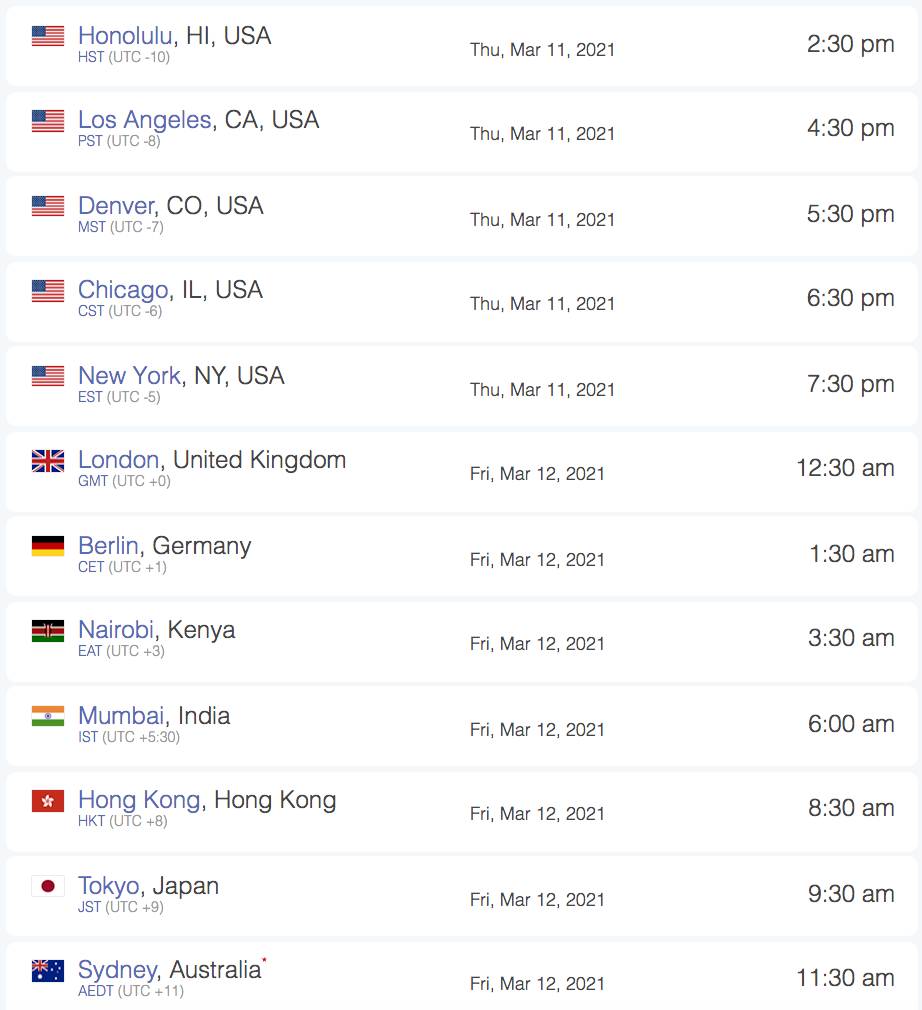922x1010 pixels.
Task: Open the Denver city link
Action: [x=117, y=206]
